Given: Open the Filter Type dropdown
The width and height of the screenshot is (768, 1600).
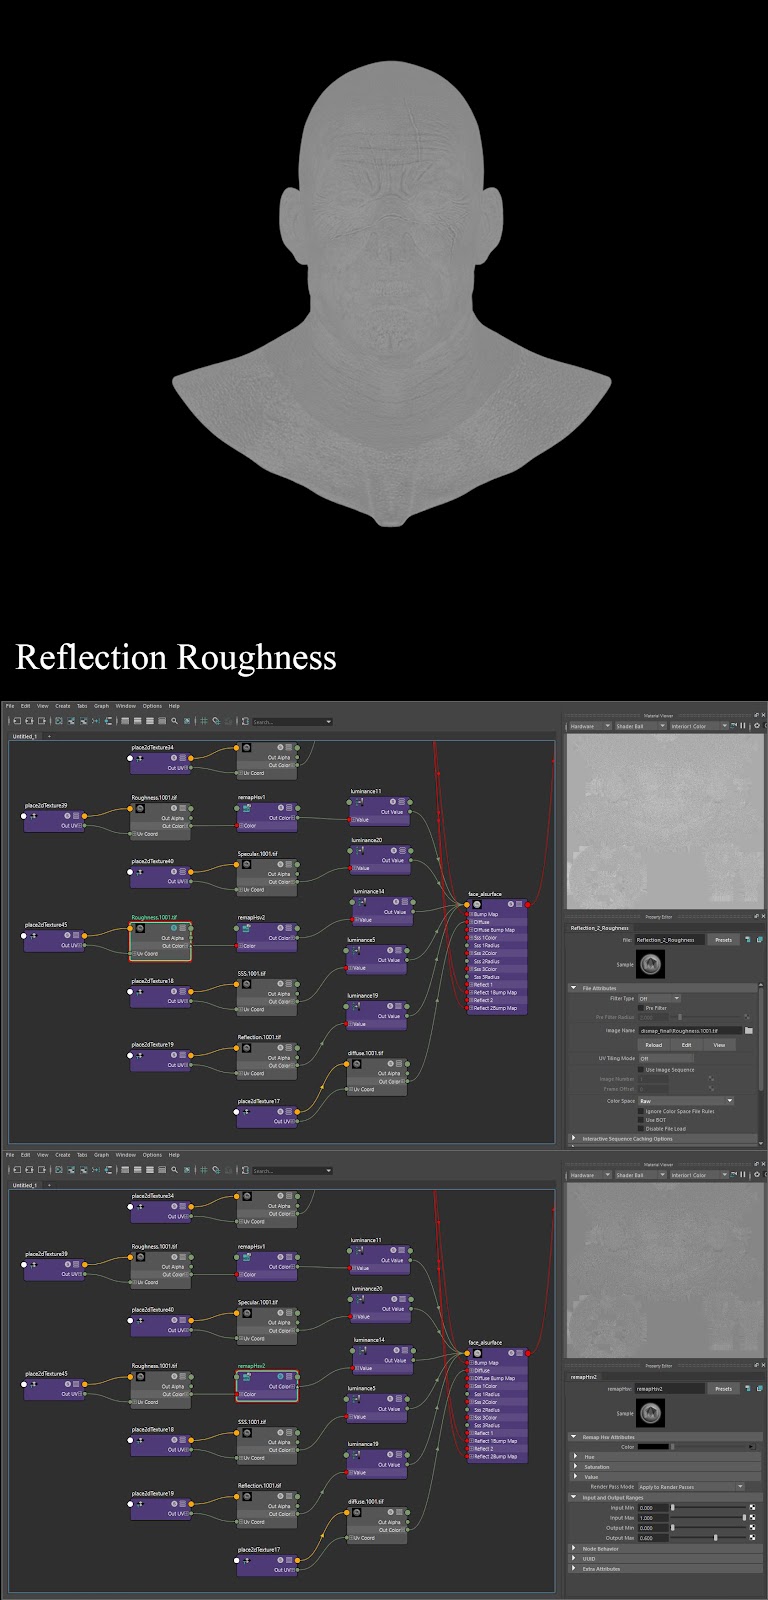Looking at the screenshot, I should (659, 999).
